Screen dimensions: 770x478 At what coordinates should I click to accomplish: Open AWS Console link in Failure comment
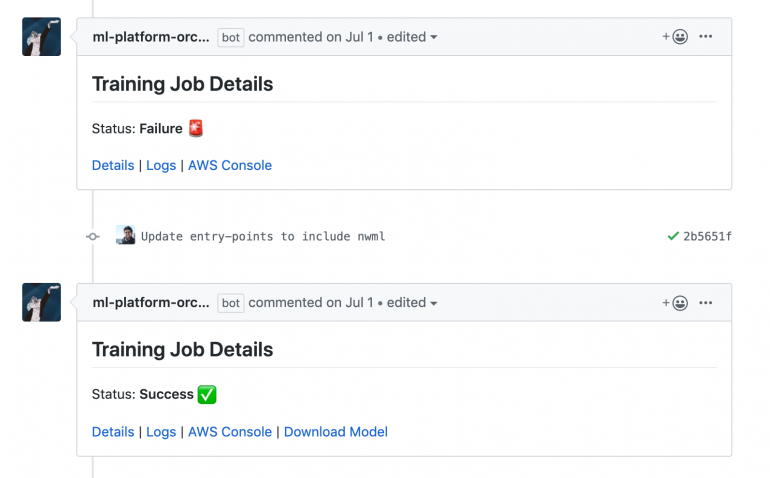[230, 166]
